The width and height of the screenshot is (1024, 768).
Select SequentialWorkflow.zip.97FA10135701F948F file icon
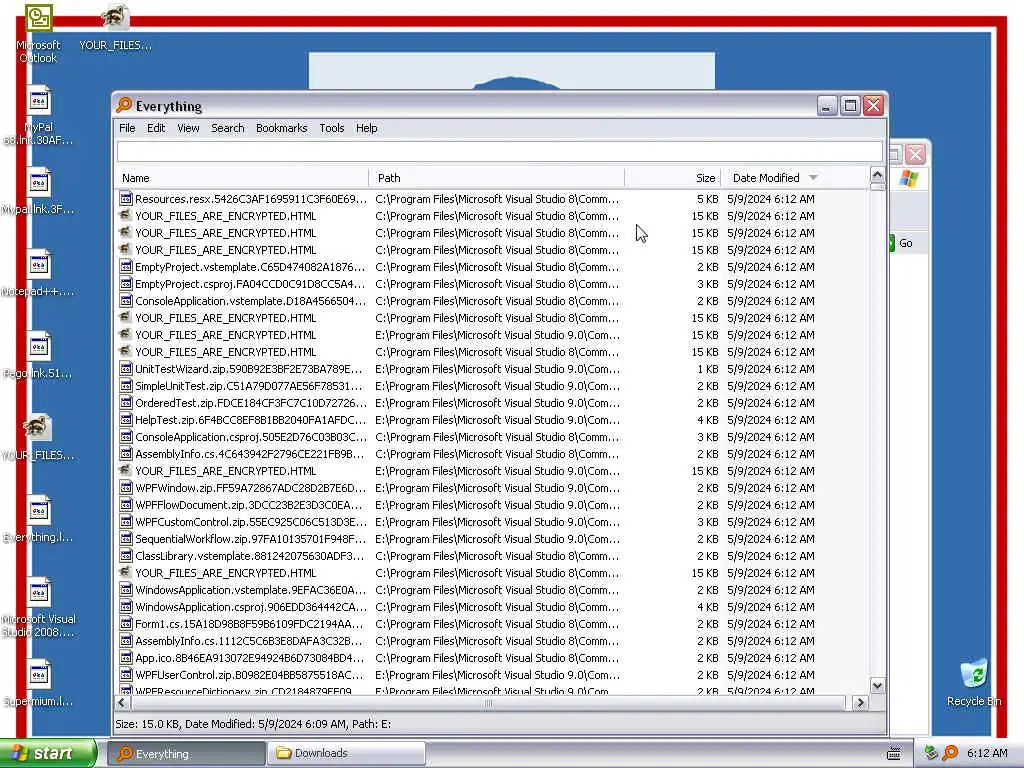click(x=125, y=539)
